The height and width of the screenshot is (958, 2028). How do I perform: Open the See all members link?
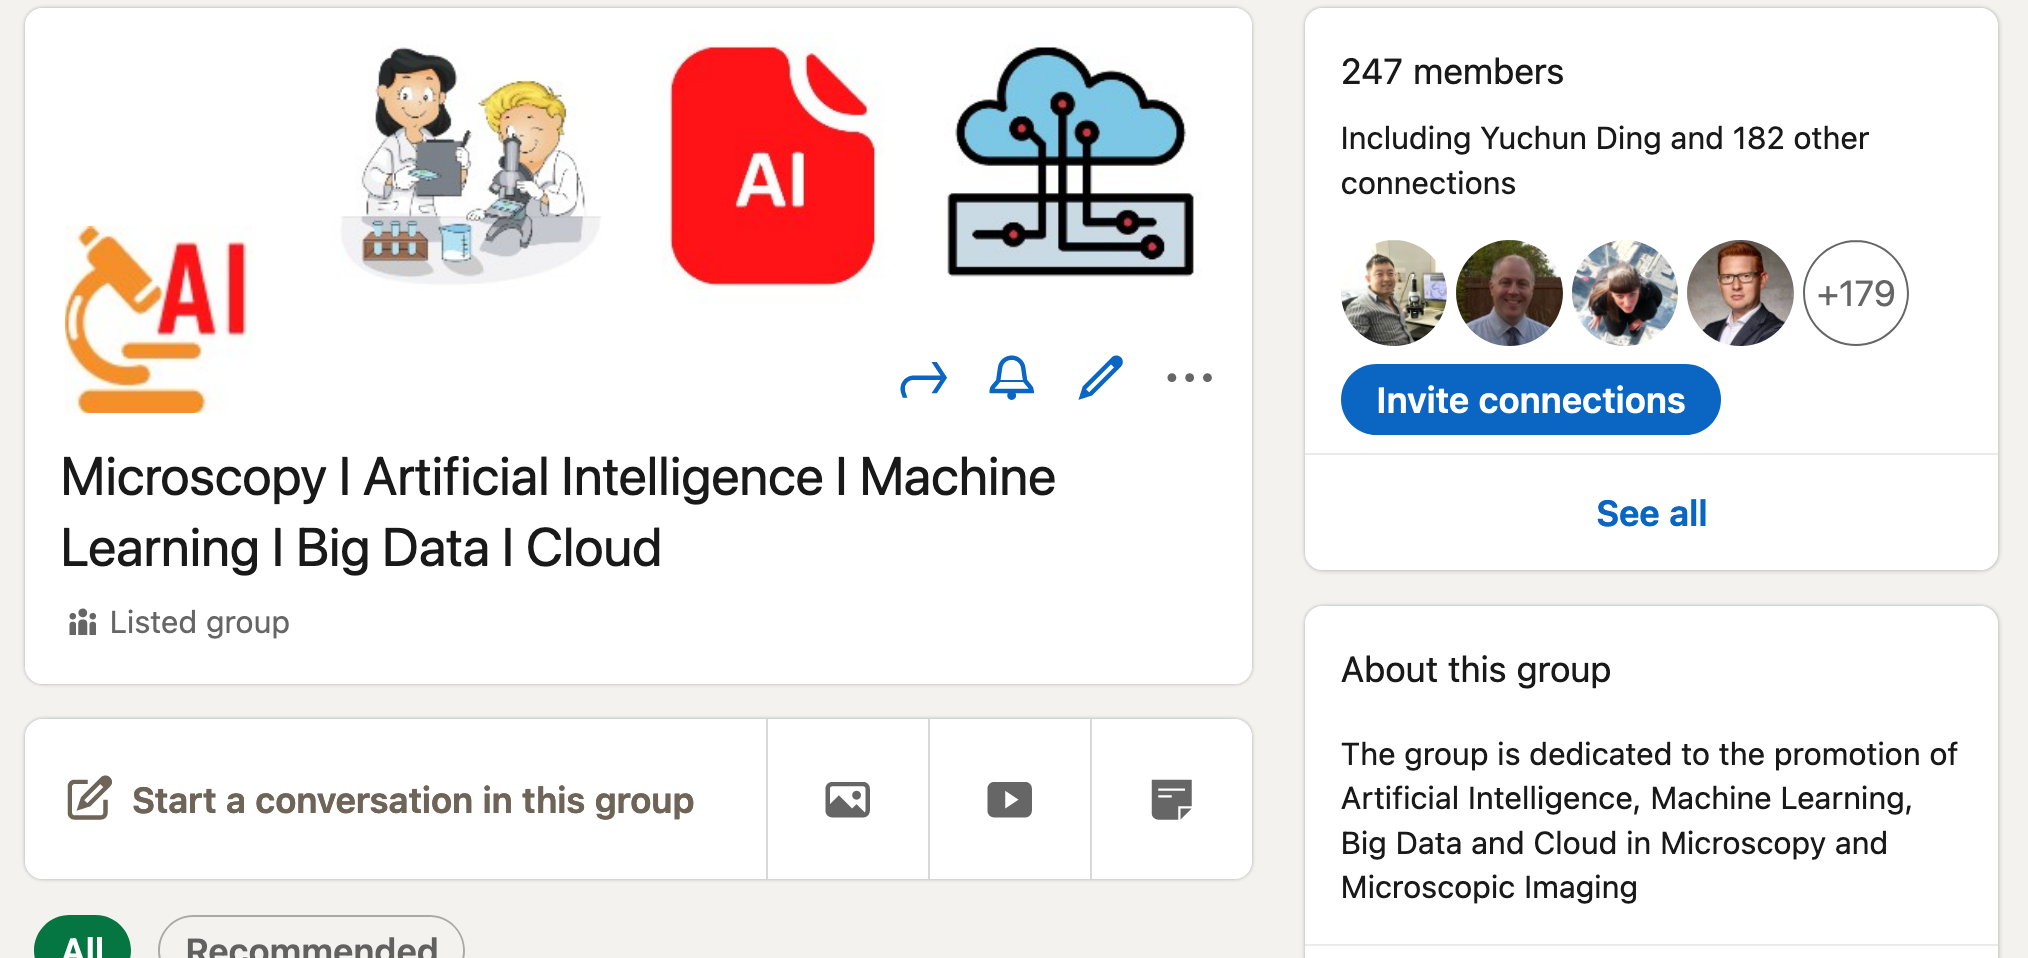tap(1651, 513)
